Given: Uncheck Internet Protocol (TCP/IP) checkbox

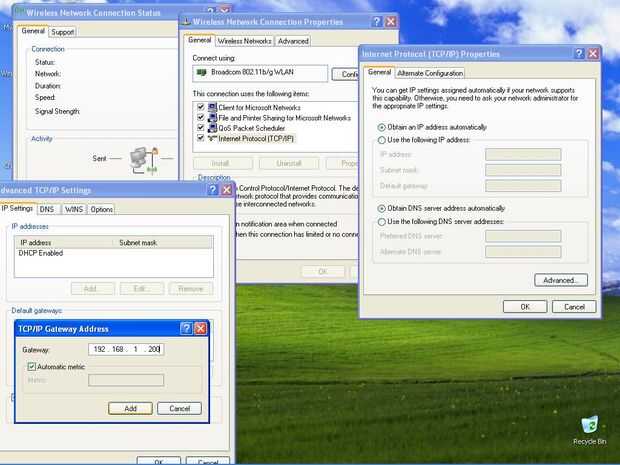Looking at the screenshot, I should pyautogui.click(x=200, y=138).
